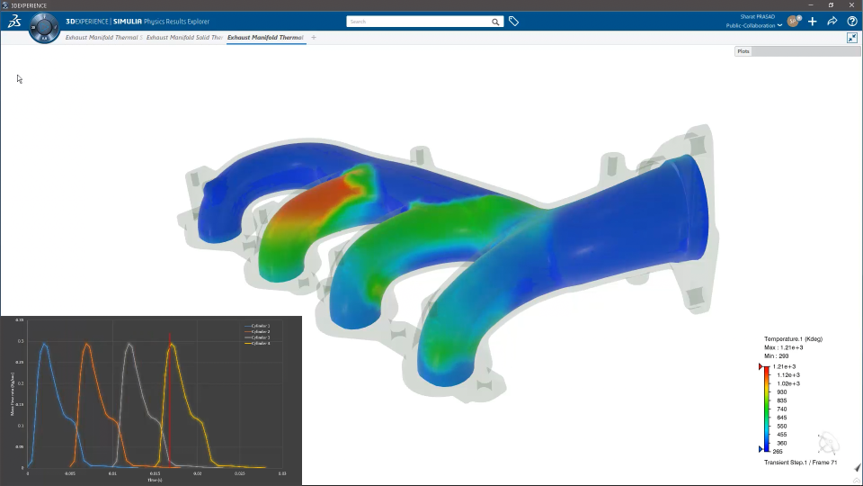Expand the corner arrow at bottom right
The width and height of the screenshot is (863, 486).
(x=856, y=468)
